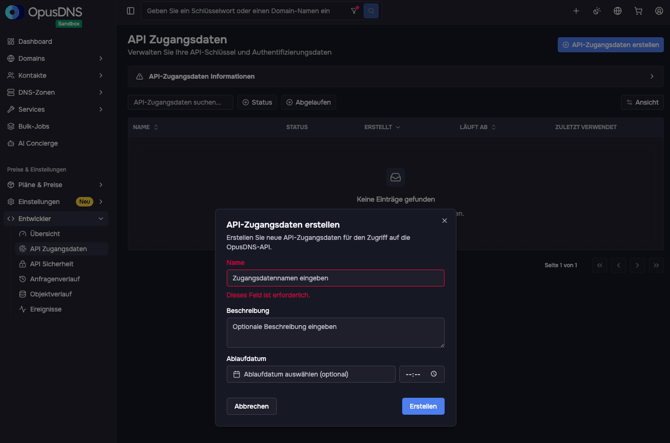
Task: Open the search filter funnel icon
Action: 354,11
